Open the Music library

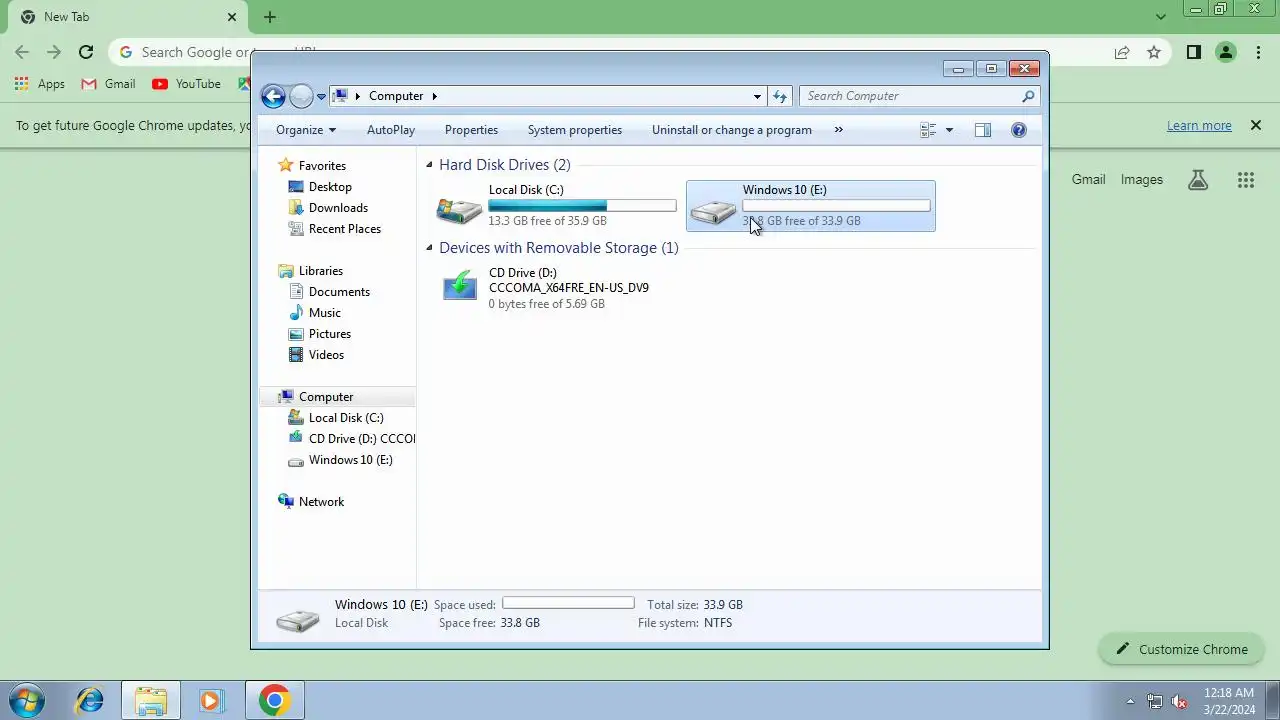click(x=325, y=313)
